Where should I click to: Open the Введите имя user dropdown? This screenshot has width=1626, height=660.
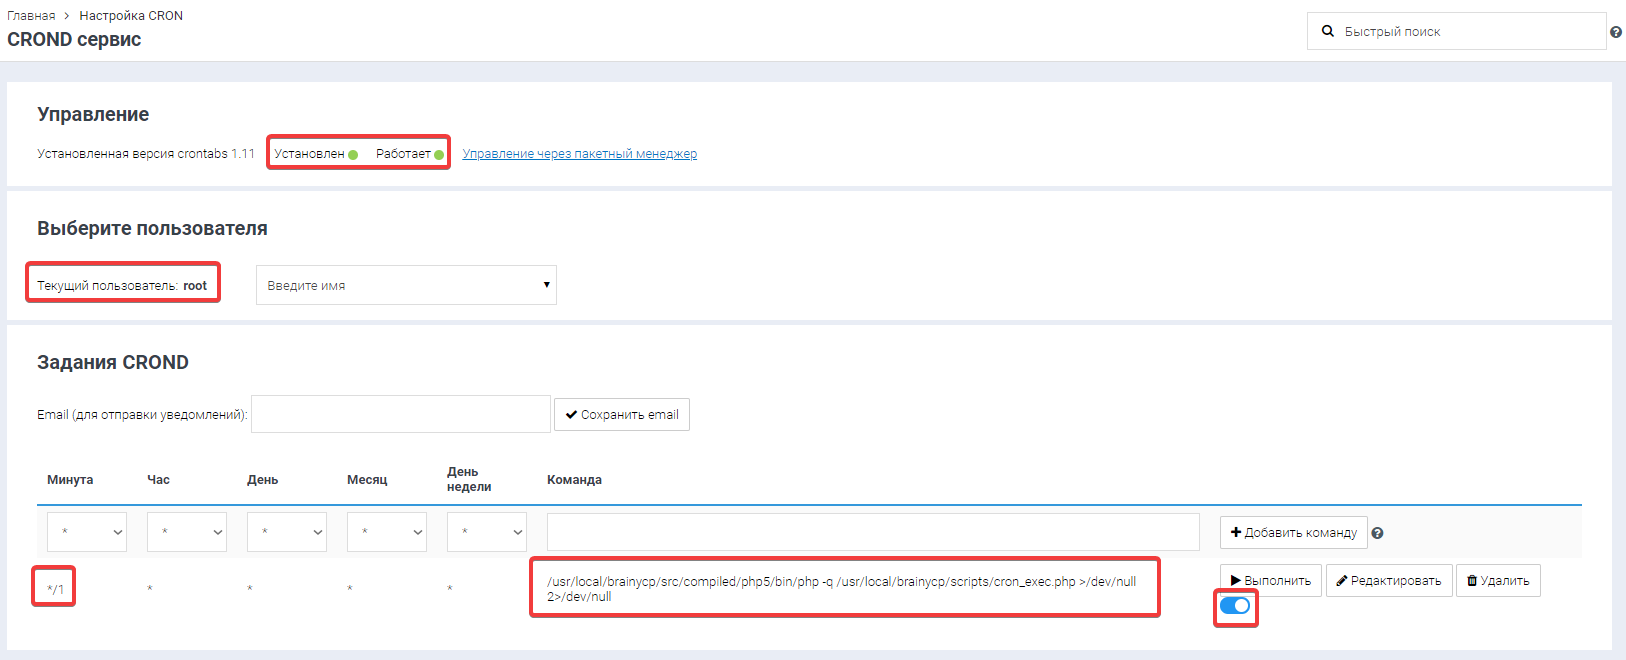[x=406, y=285]
